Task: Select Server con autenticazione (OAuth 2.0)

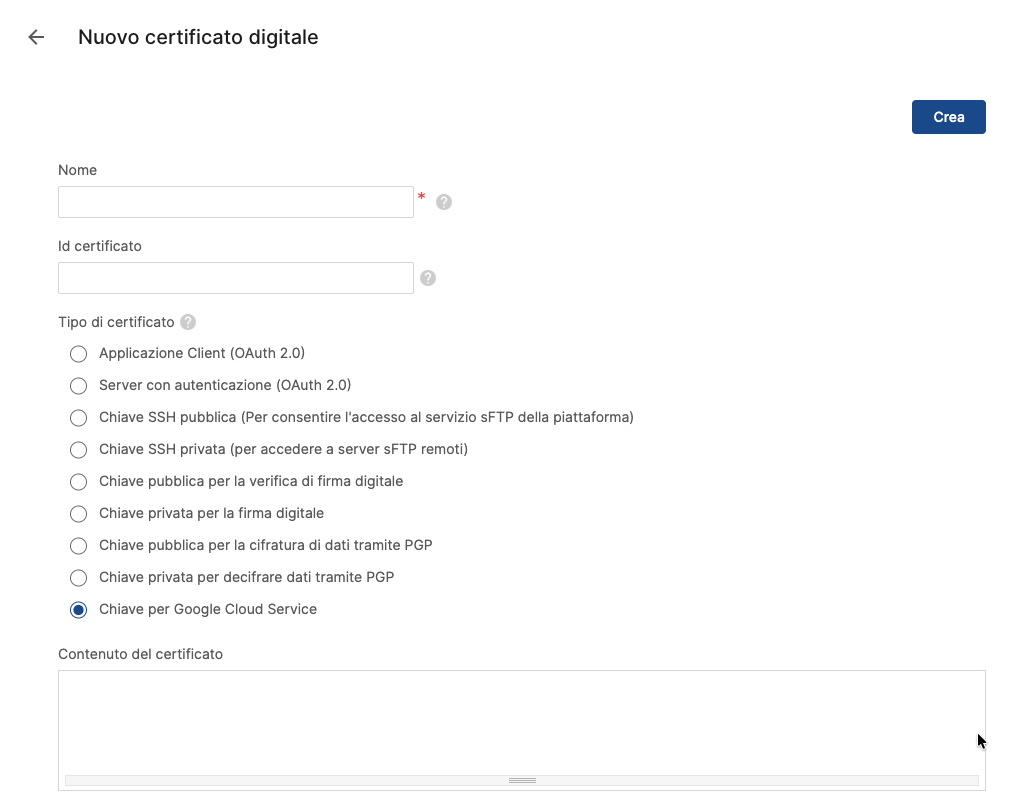Action: (x=79, y=386)
